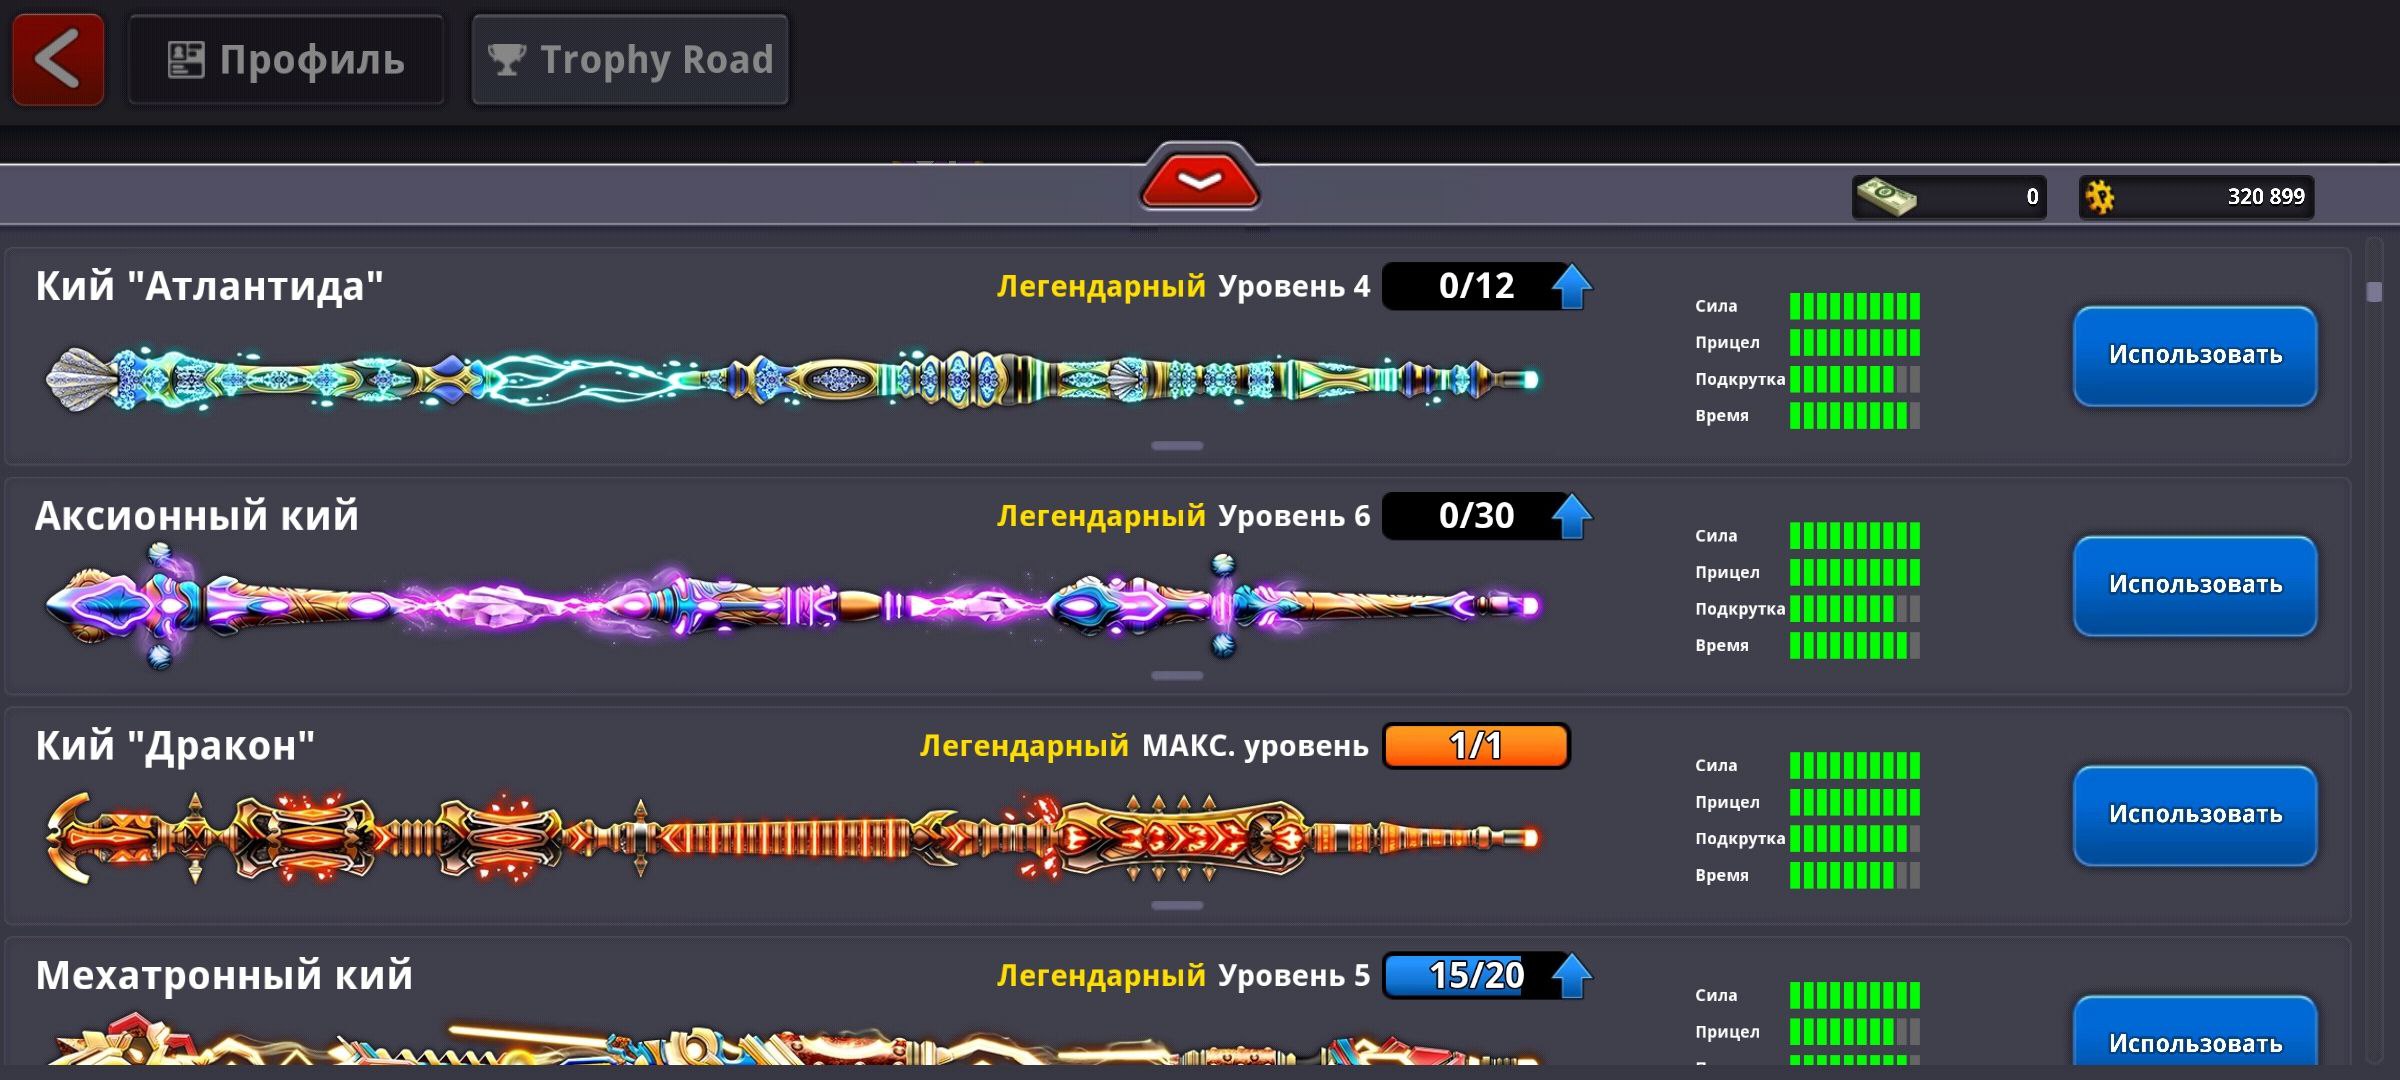
Task: Tap the drag handle under Атлантида cue
Action: [1177, 446]
